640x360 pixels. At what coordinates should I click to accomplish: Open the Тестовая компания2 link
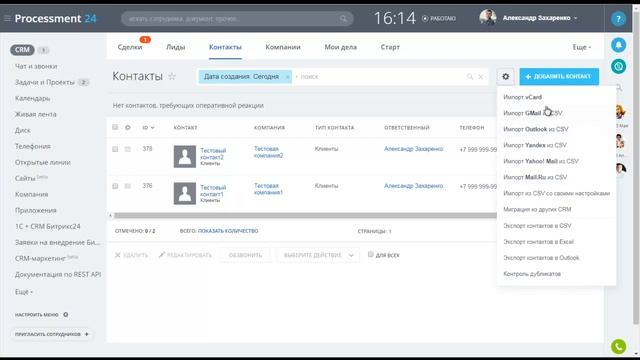coord(268,152)
